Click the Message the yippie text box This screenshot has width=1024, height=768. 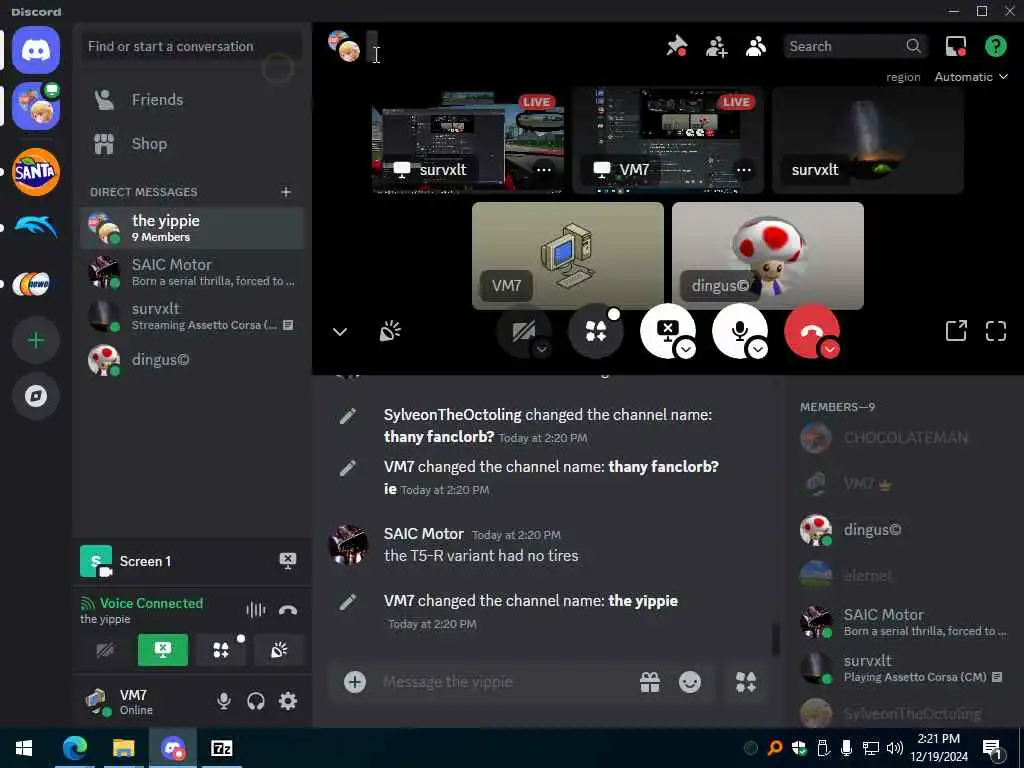coord(503,682)
